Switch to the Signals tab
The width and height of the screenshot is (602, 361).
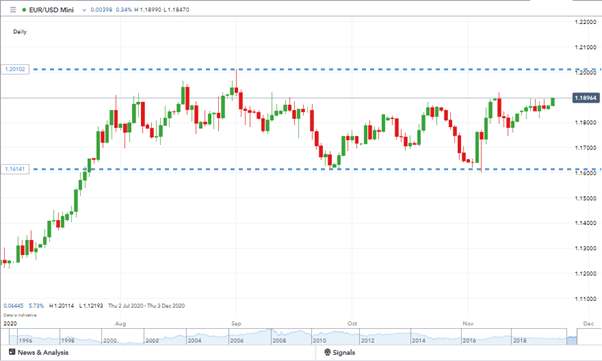click(339, 352)
